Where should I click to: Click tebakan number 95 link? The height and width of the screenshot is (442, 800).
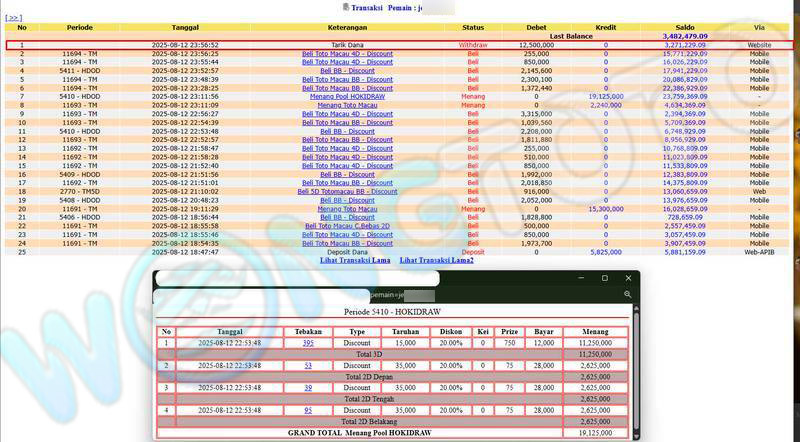pyautogui.click(x=308, y=409)
